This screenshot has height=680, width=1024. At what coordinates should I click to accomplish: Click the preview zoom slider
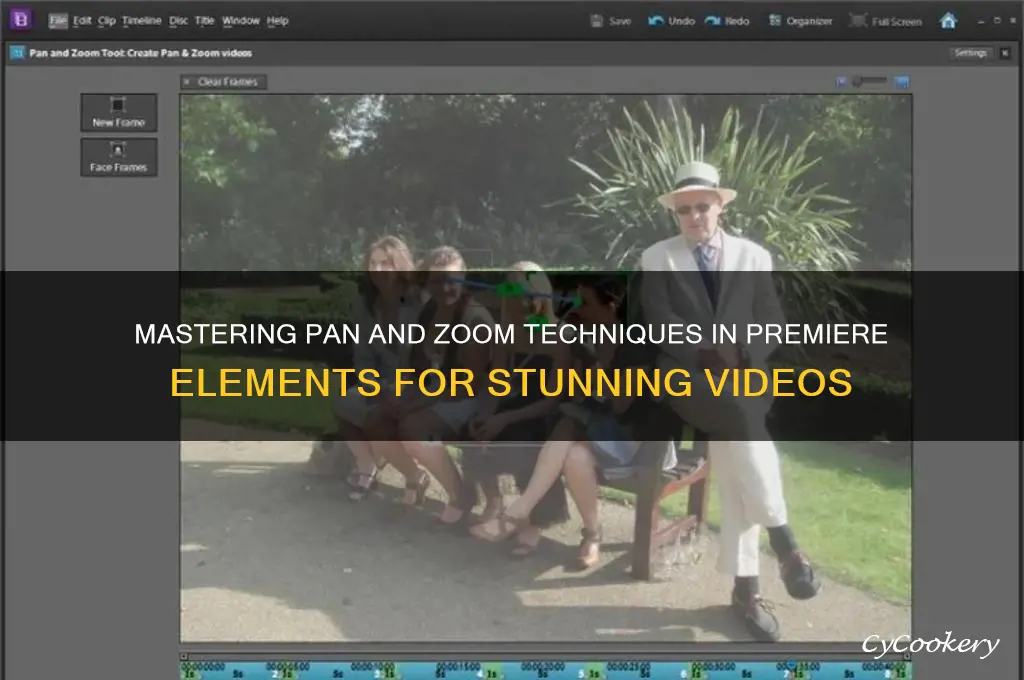(869, 81)
